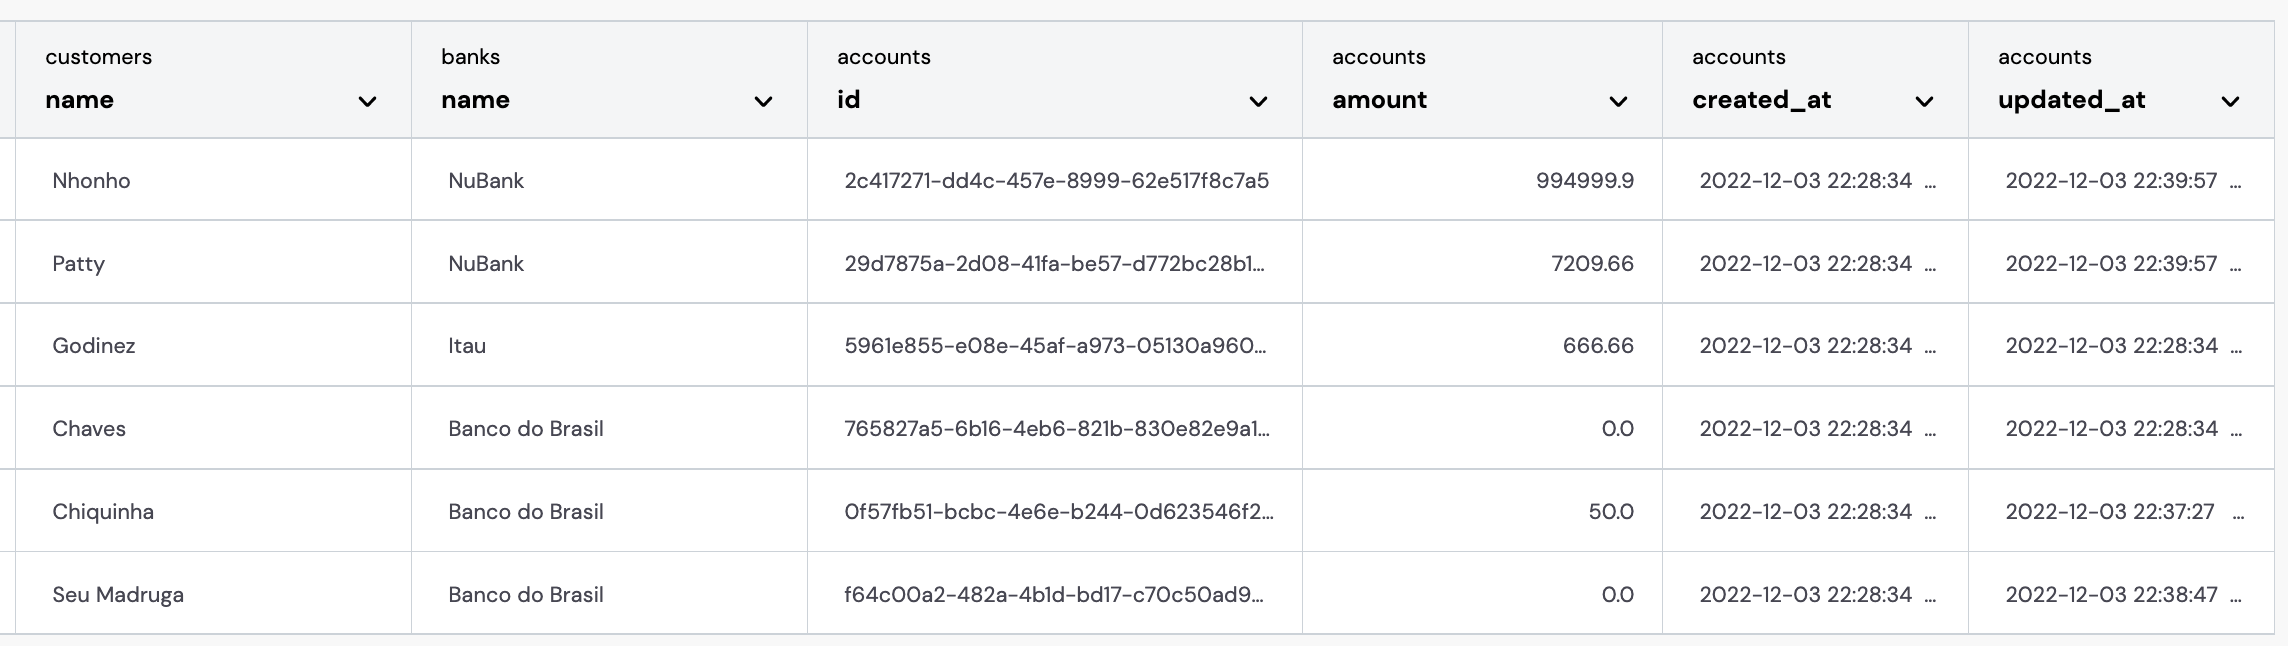
Task: Expand the updated_at column options
Action: tap(2228, 102)
